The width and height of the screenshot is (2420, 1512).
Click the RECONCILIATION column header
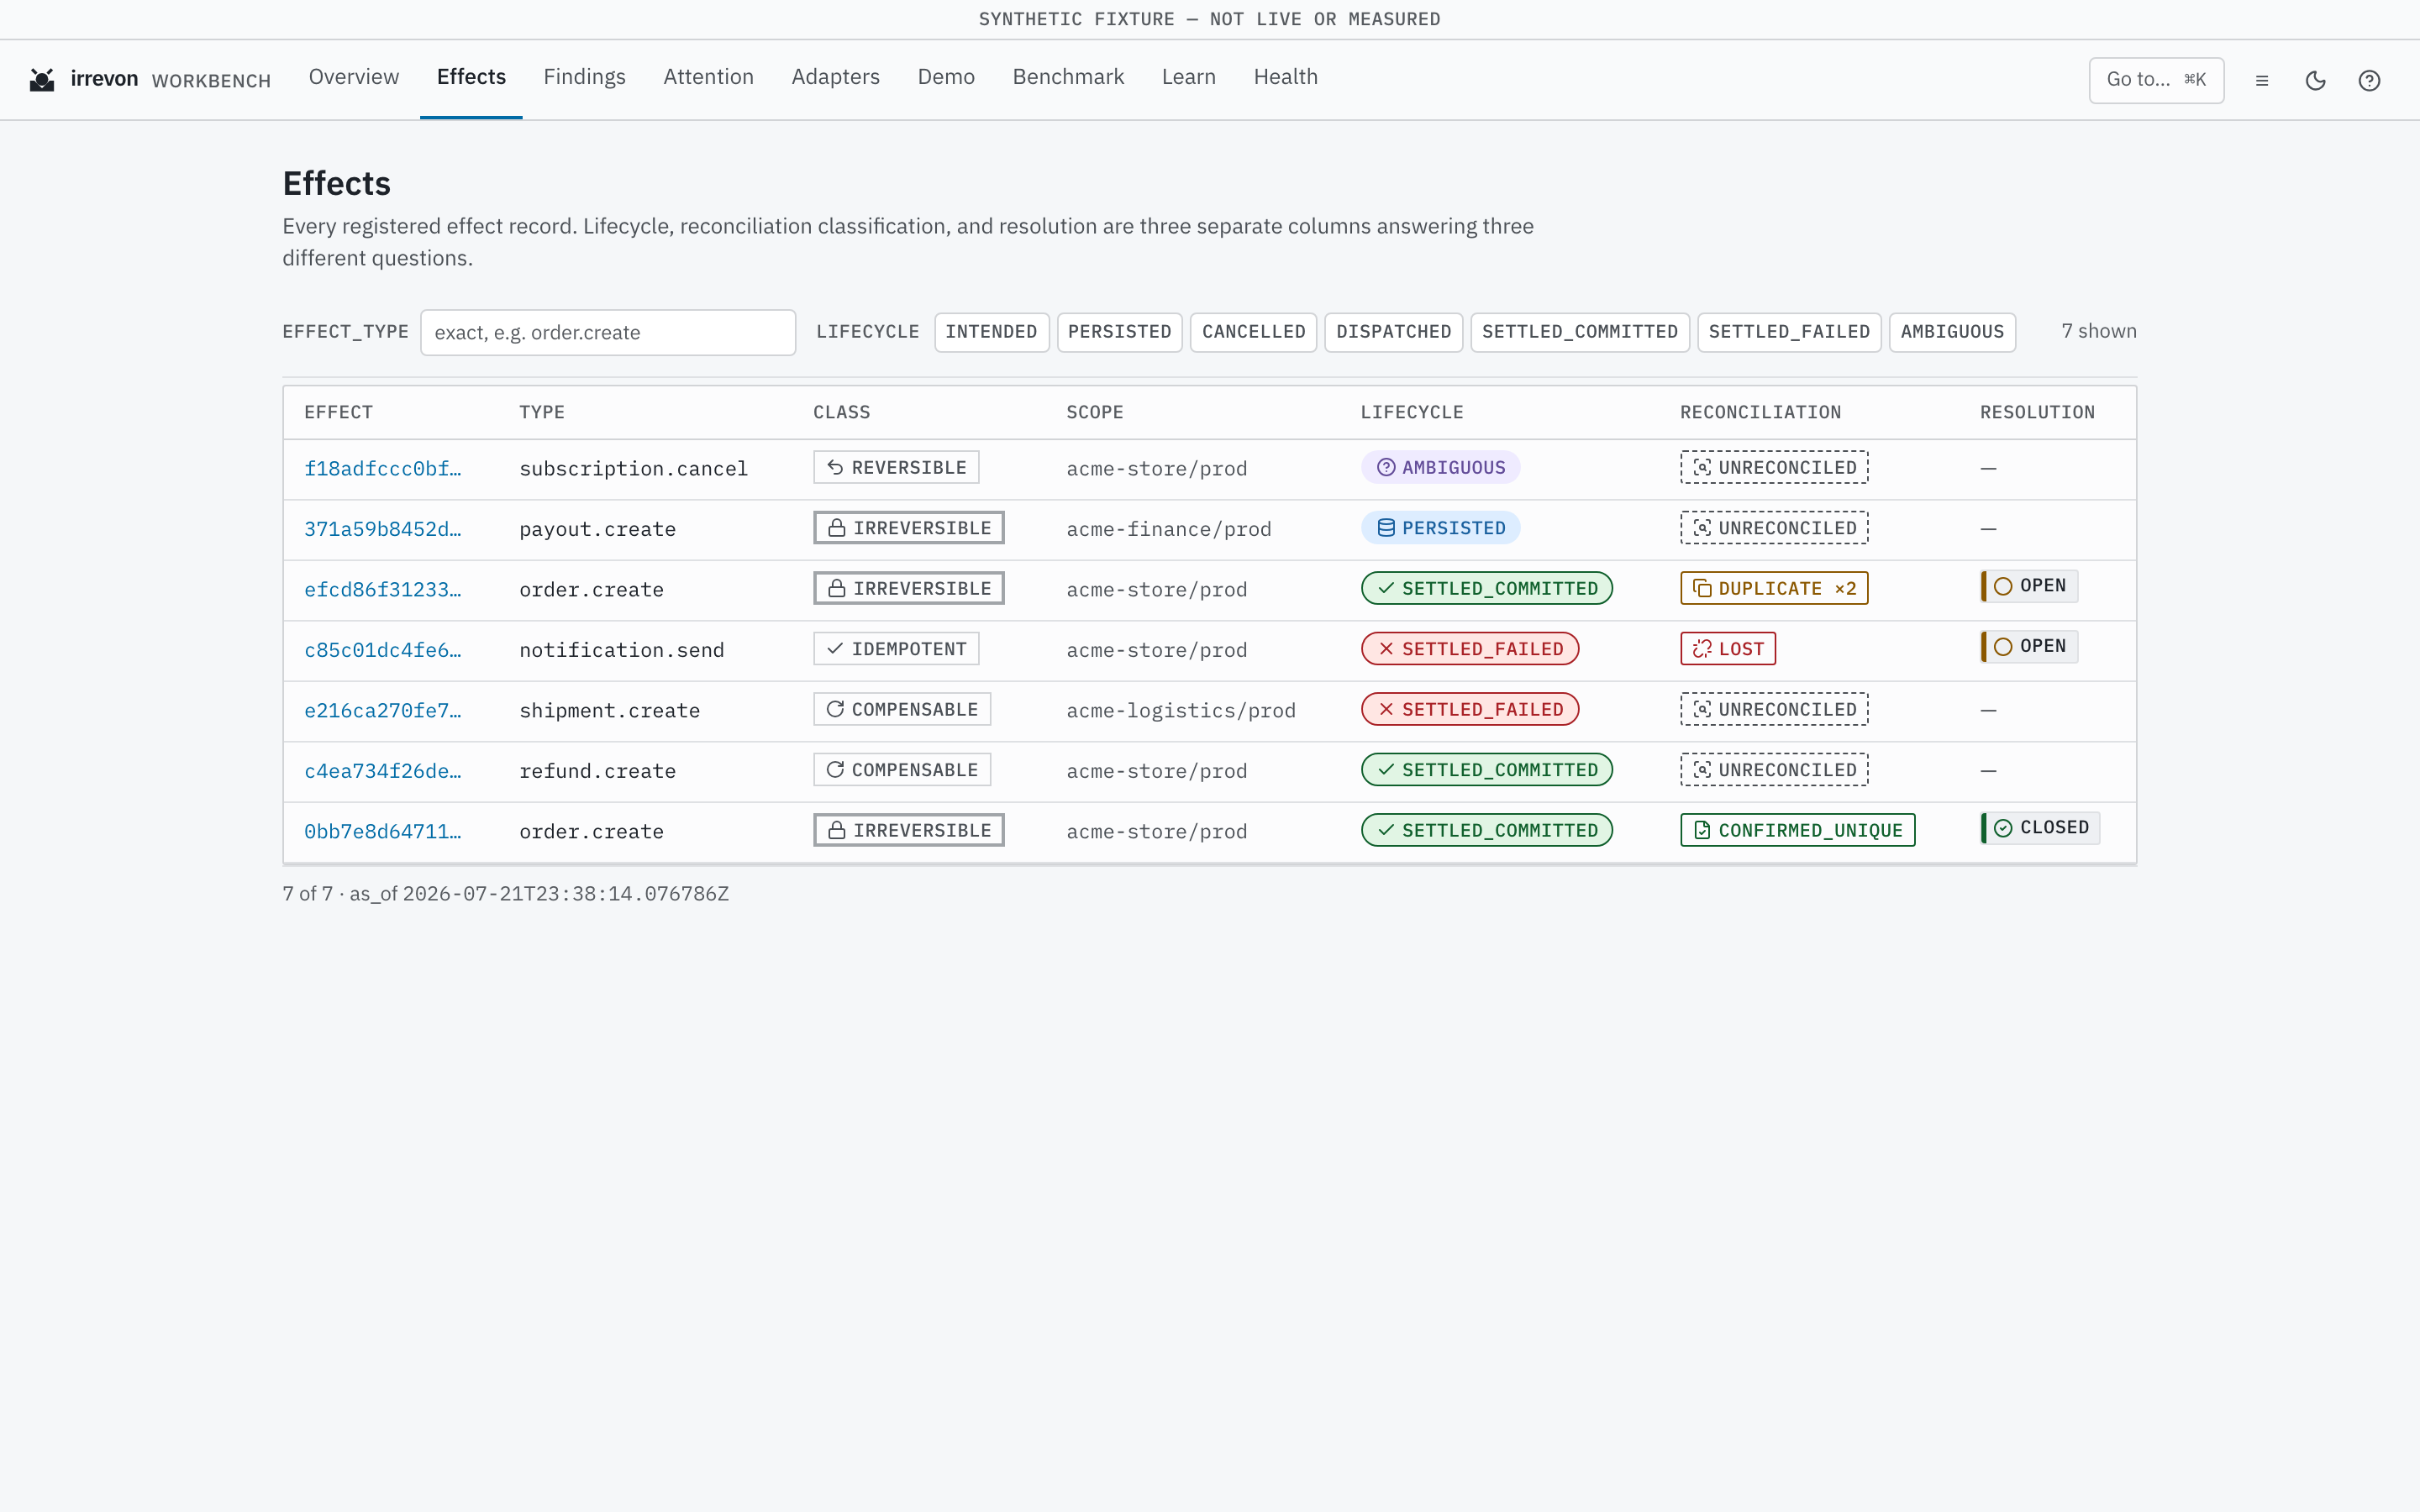(1760, 412)
